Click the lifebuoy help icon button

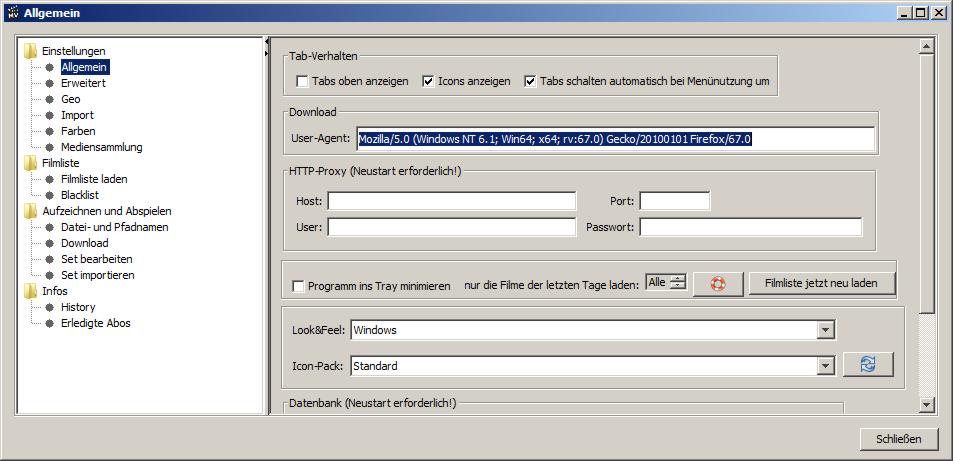[718, 283]
